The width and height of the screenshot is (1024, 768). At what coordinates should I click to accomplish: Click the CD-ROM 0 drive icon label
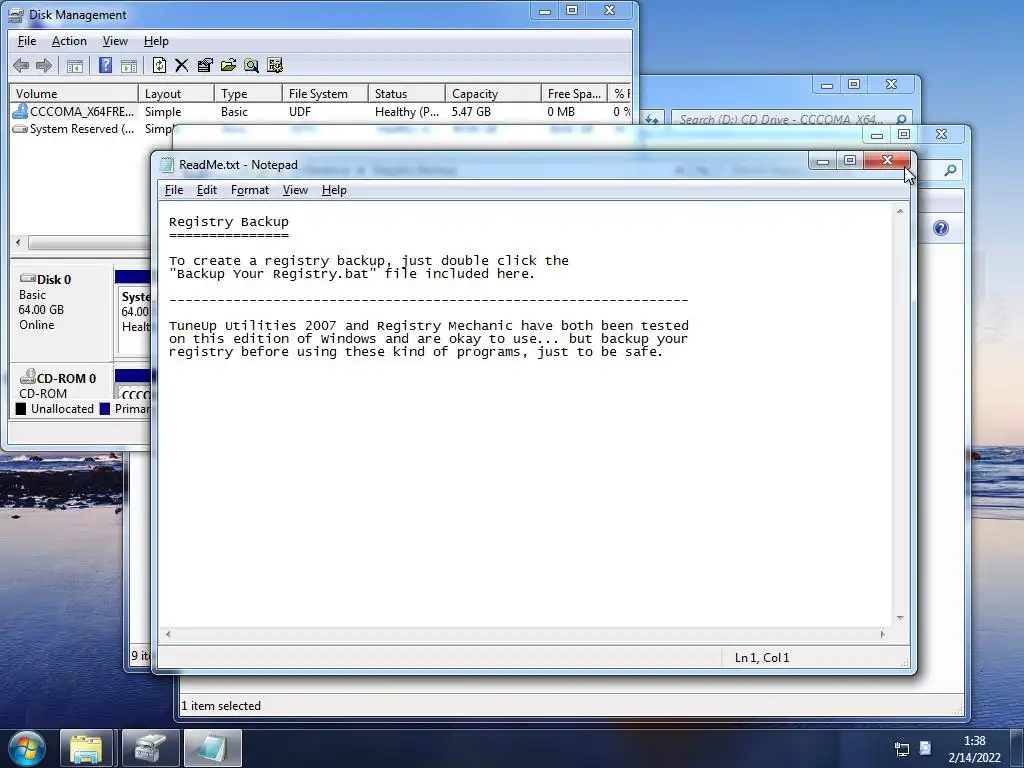pos(57,377)
